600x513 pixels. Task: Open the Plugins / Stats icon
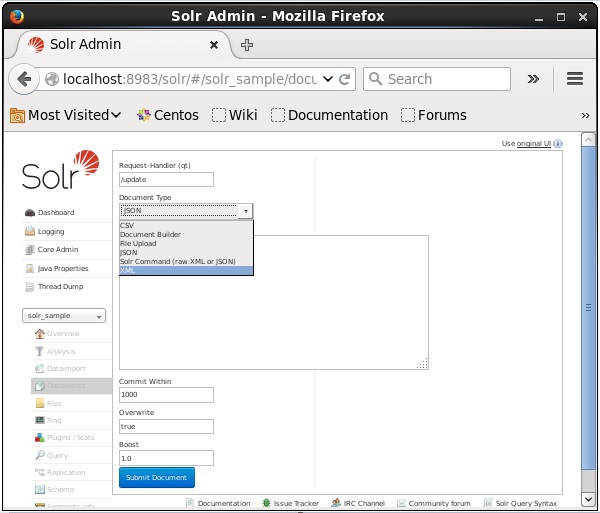(39, 437)
